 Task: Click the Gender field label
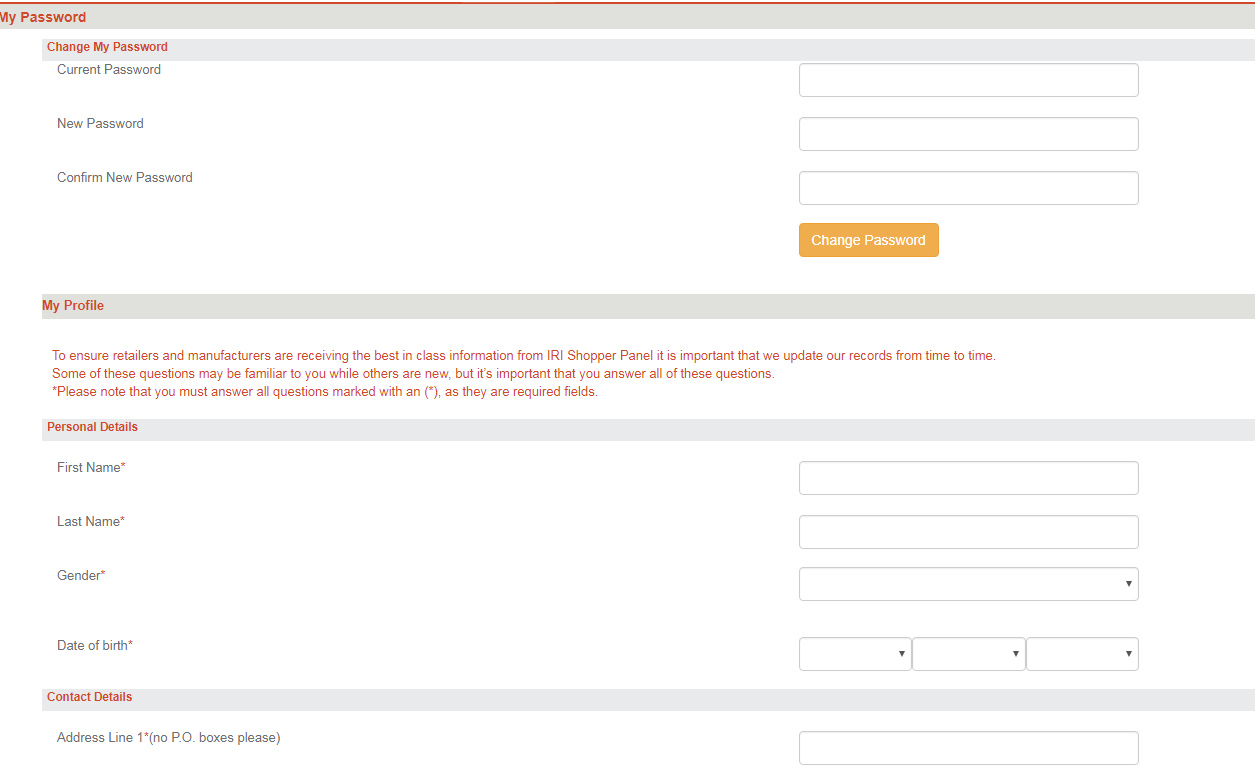pos(80,576)
